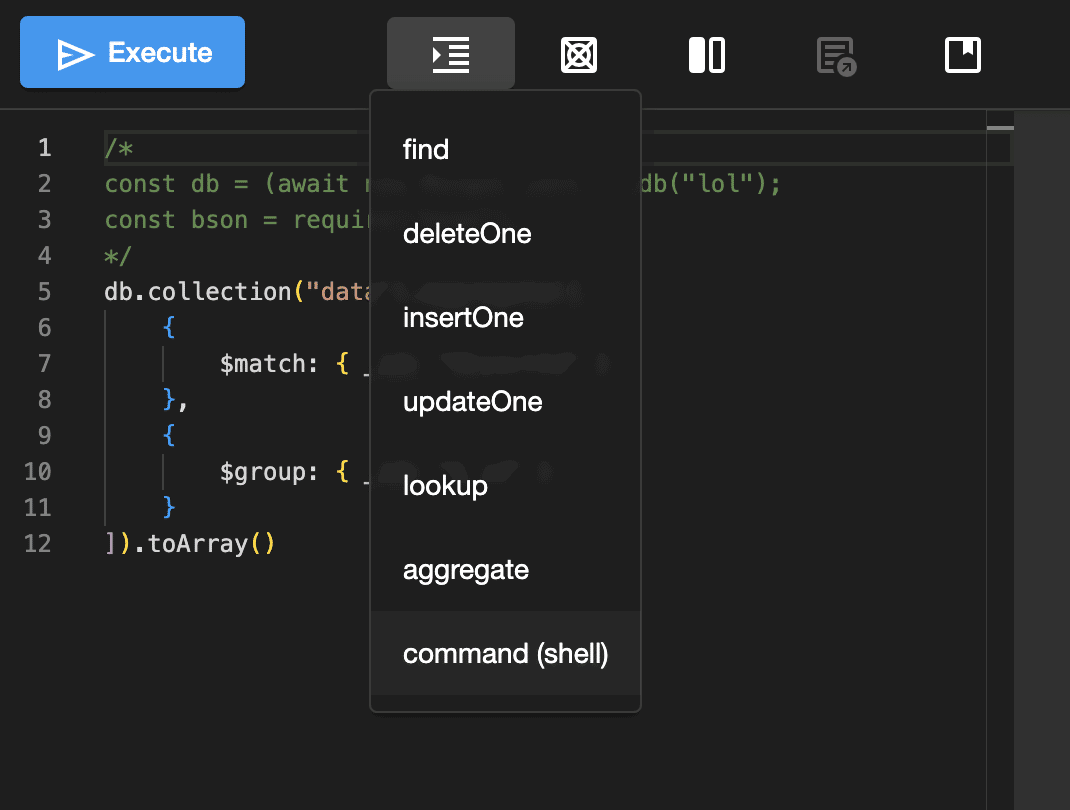
Task: Select the find snippet
Action: (426, 150)
